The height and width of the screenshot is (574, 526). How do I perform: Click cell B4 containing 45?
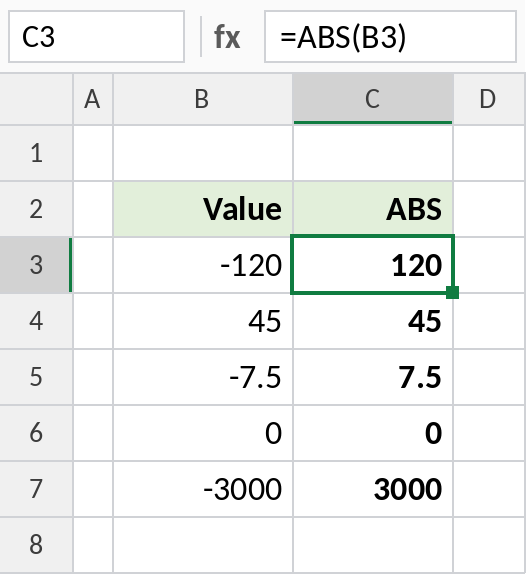203,321
